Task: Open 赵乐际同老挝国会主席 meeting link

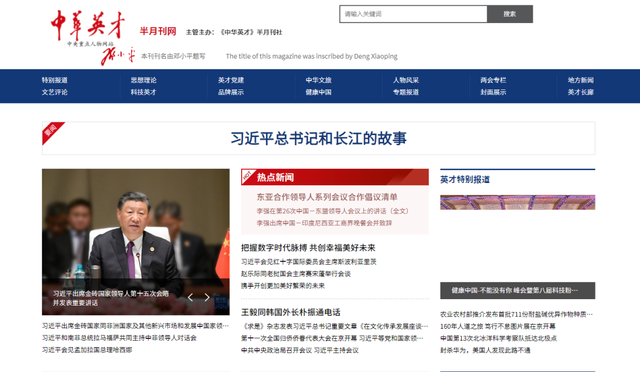Action: click(x=296, y=274)
